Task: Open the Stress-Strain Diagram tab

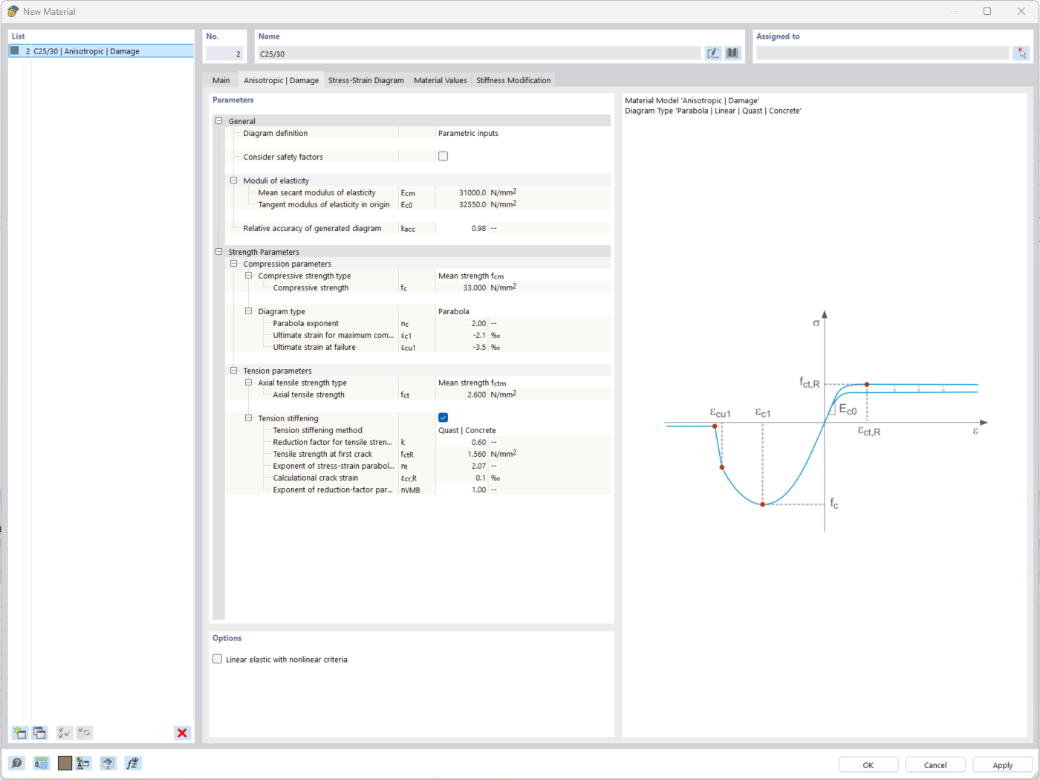Action: pos(366,80)
